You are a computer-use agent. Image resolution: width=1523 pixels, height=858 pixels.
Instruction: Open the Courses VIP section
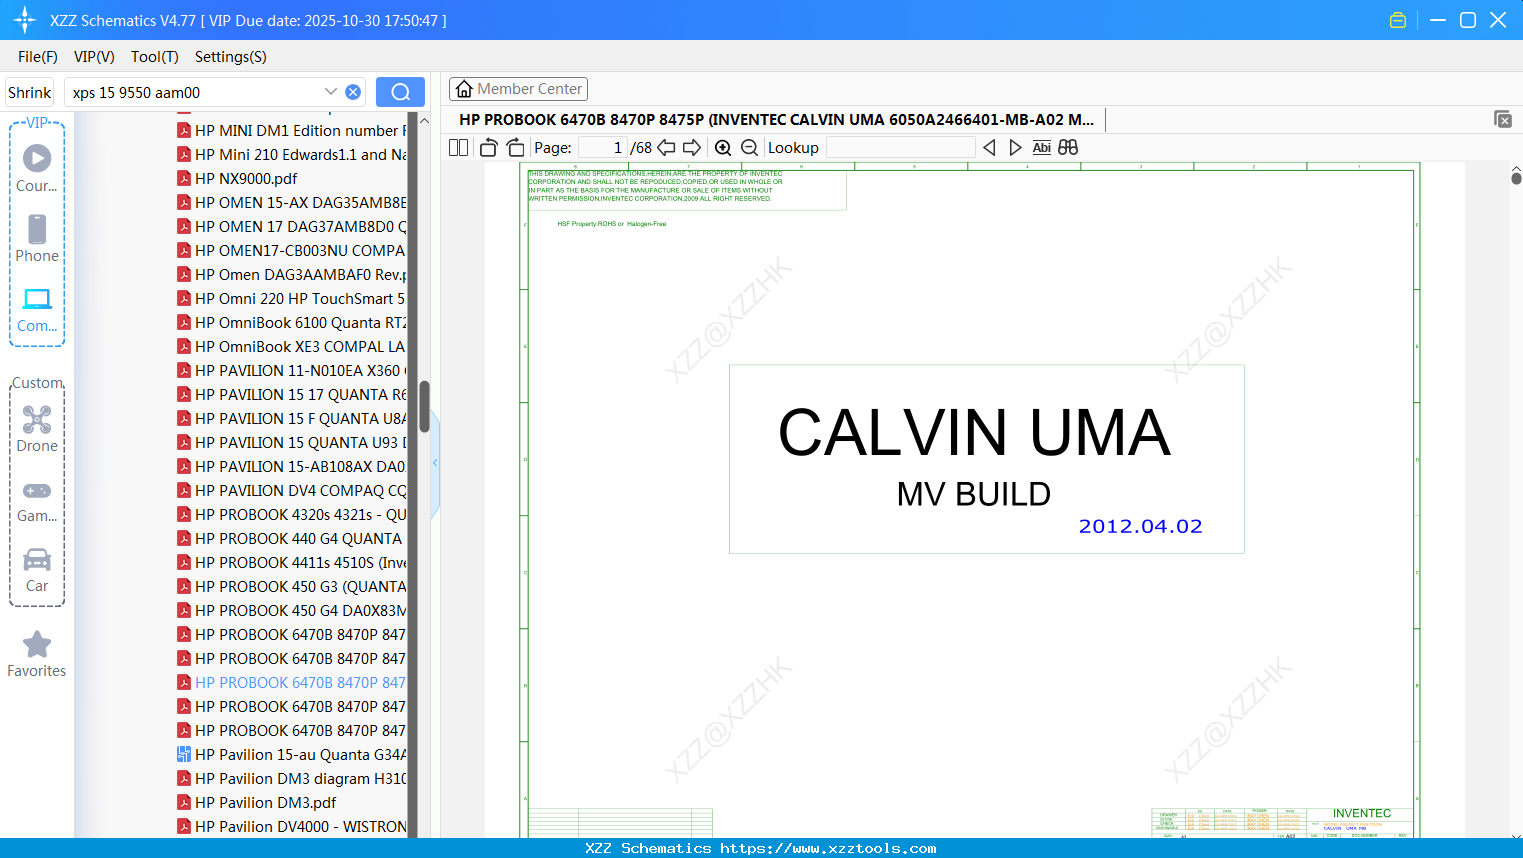click(x=37, y=168)
